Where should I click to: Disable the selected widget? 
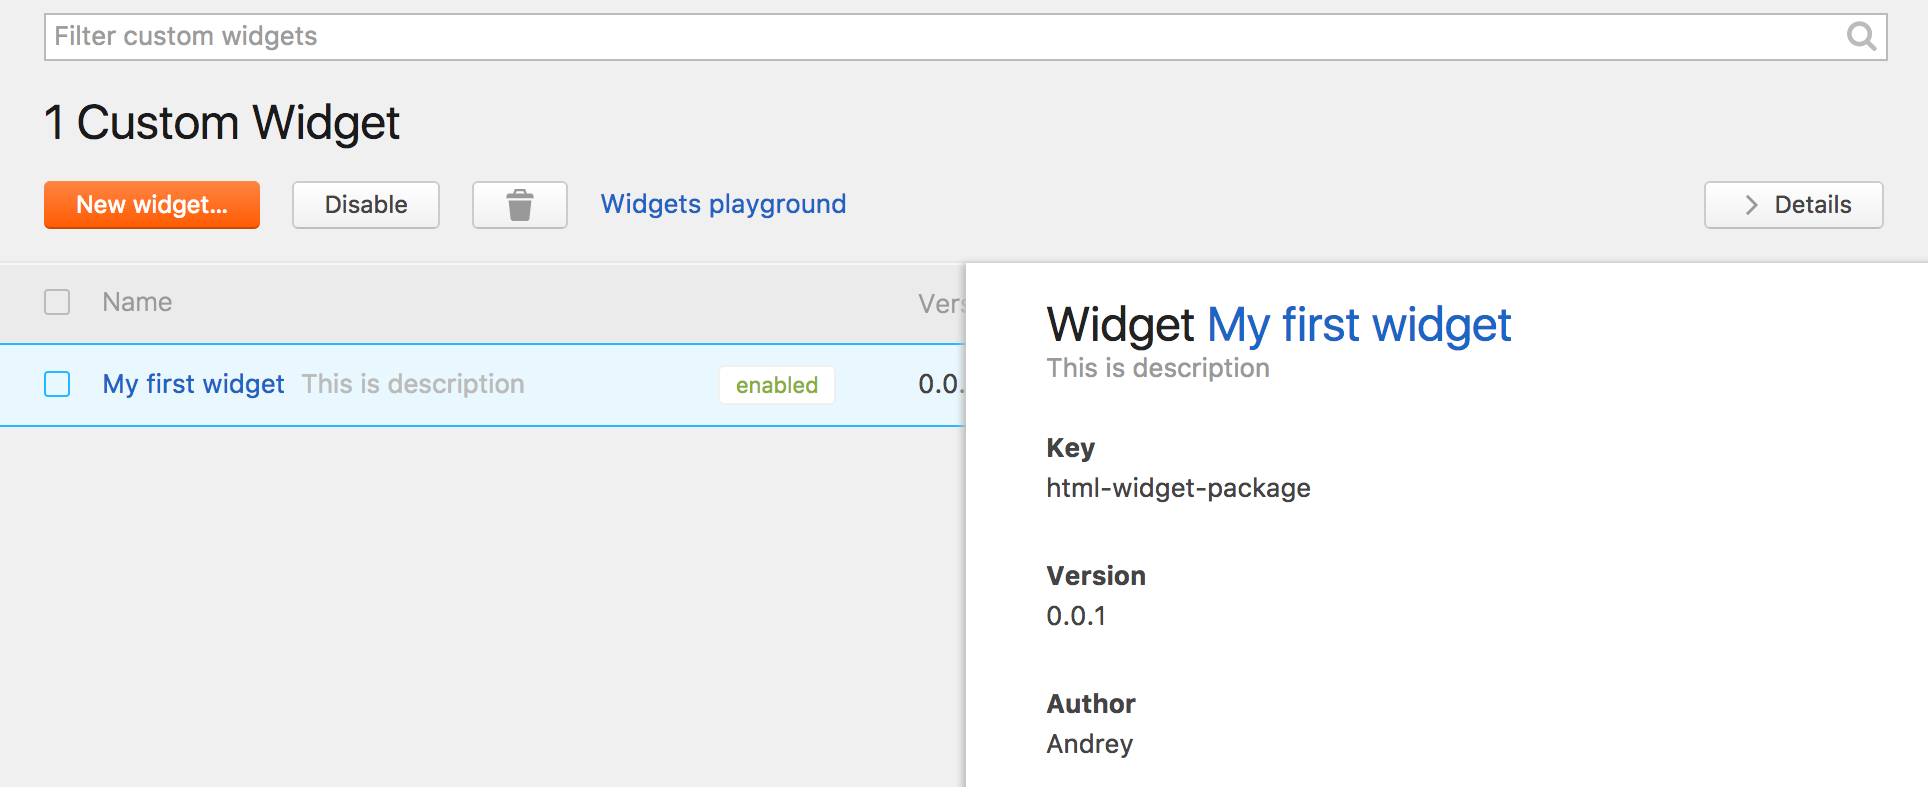pyautogui.click(x=366, y=205)
